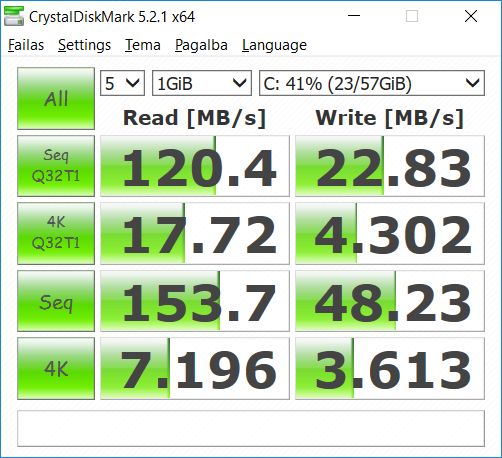502x458 pixels.
Task: Run the Seq test button
Action: click(56, 301)
